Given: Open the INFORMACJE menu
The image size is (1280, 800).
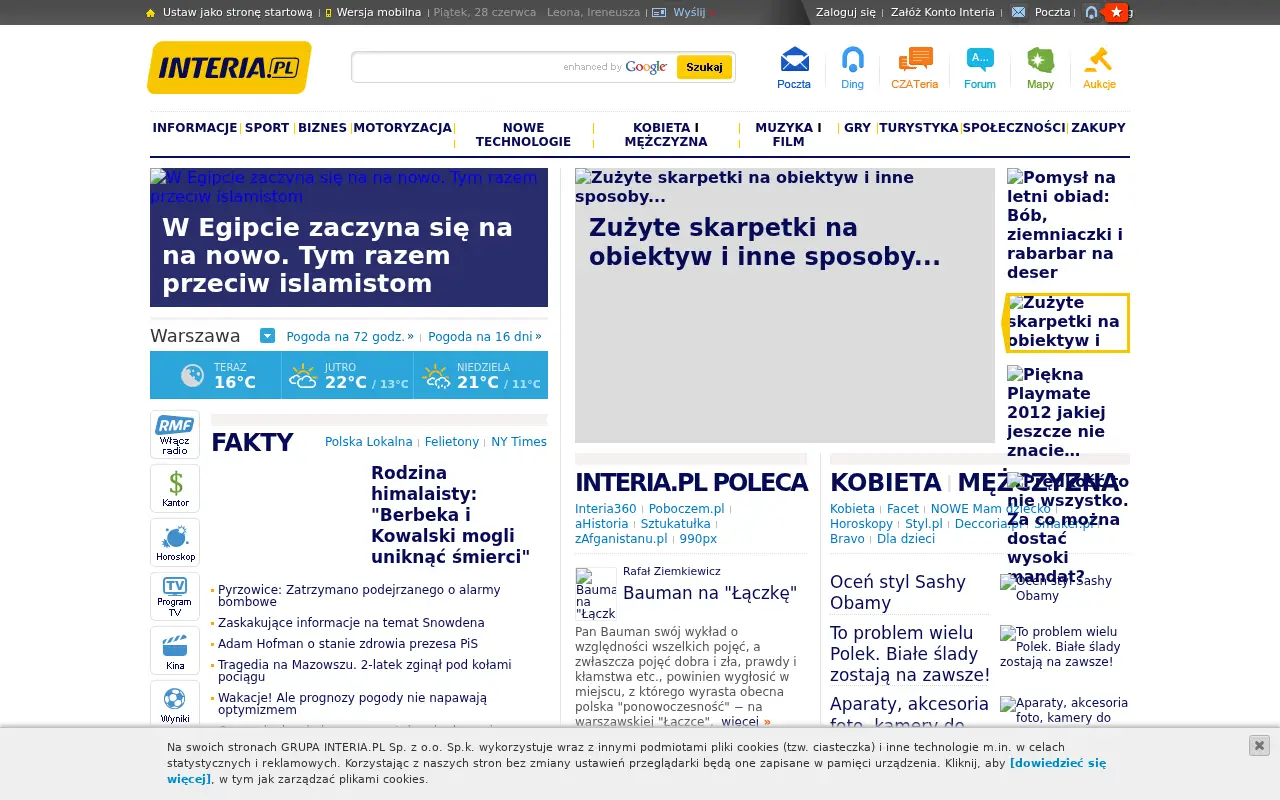Looking at the screenshot, I should click(195, 128).
